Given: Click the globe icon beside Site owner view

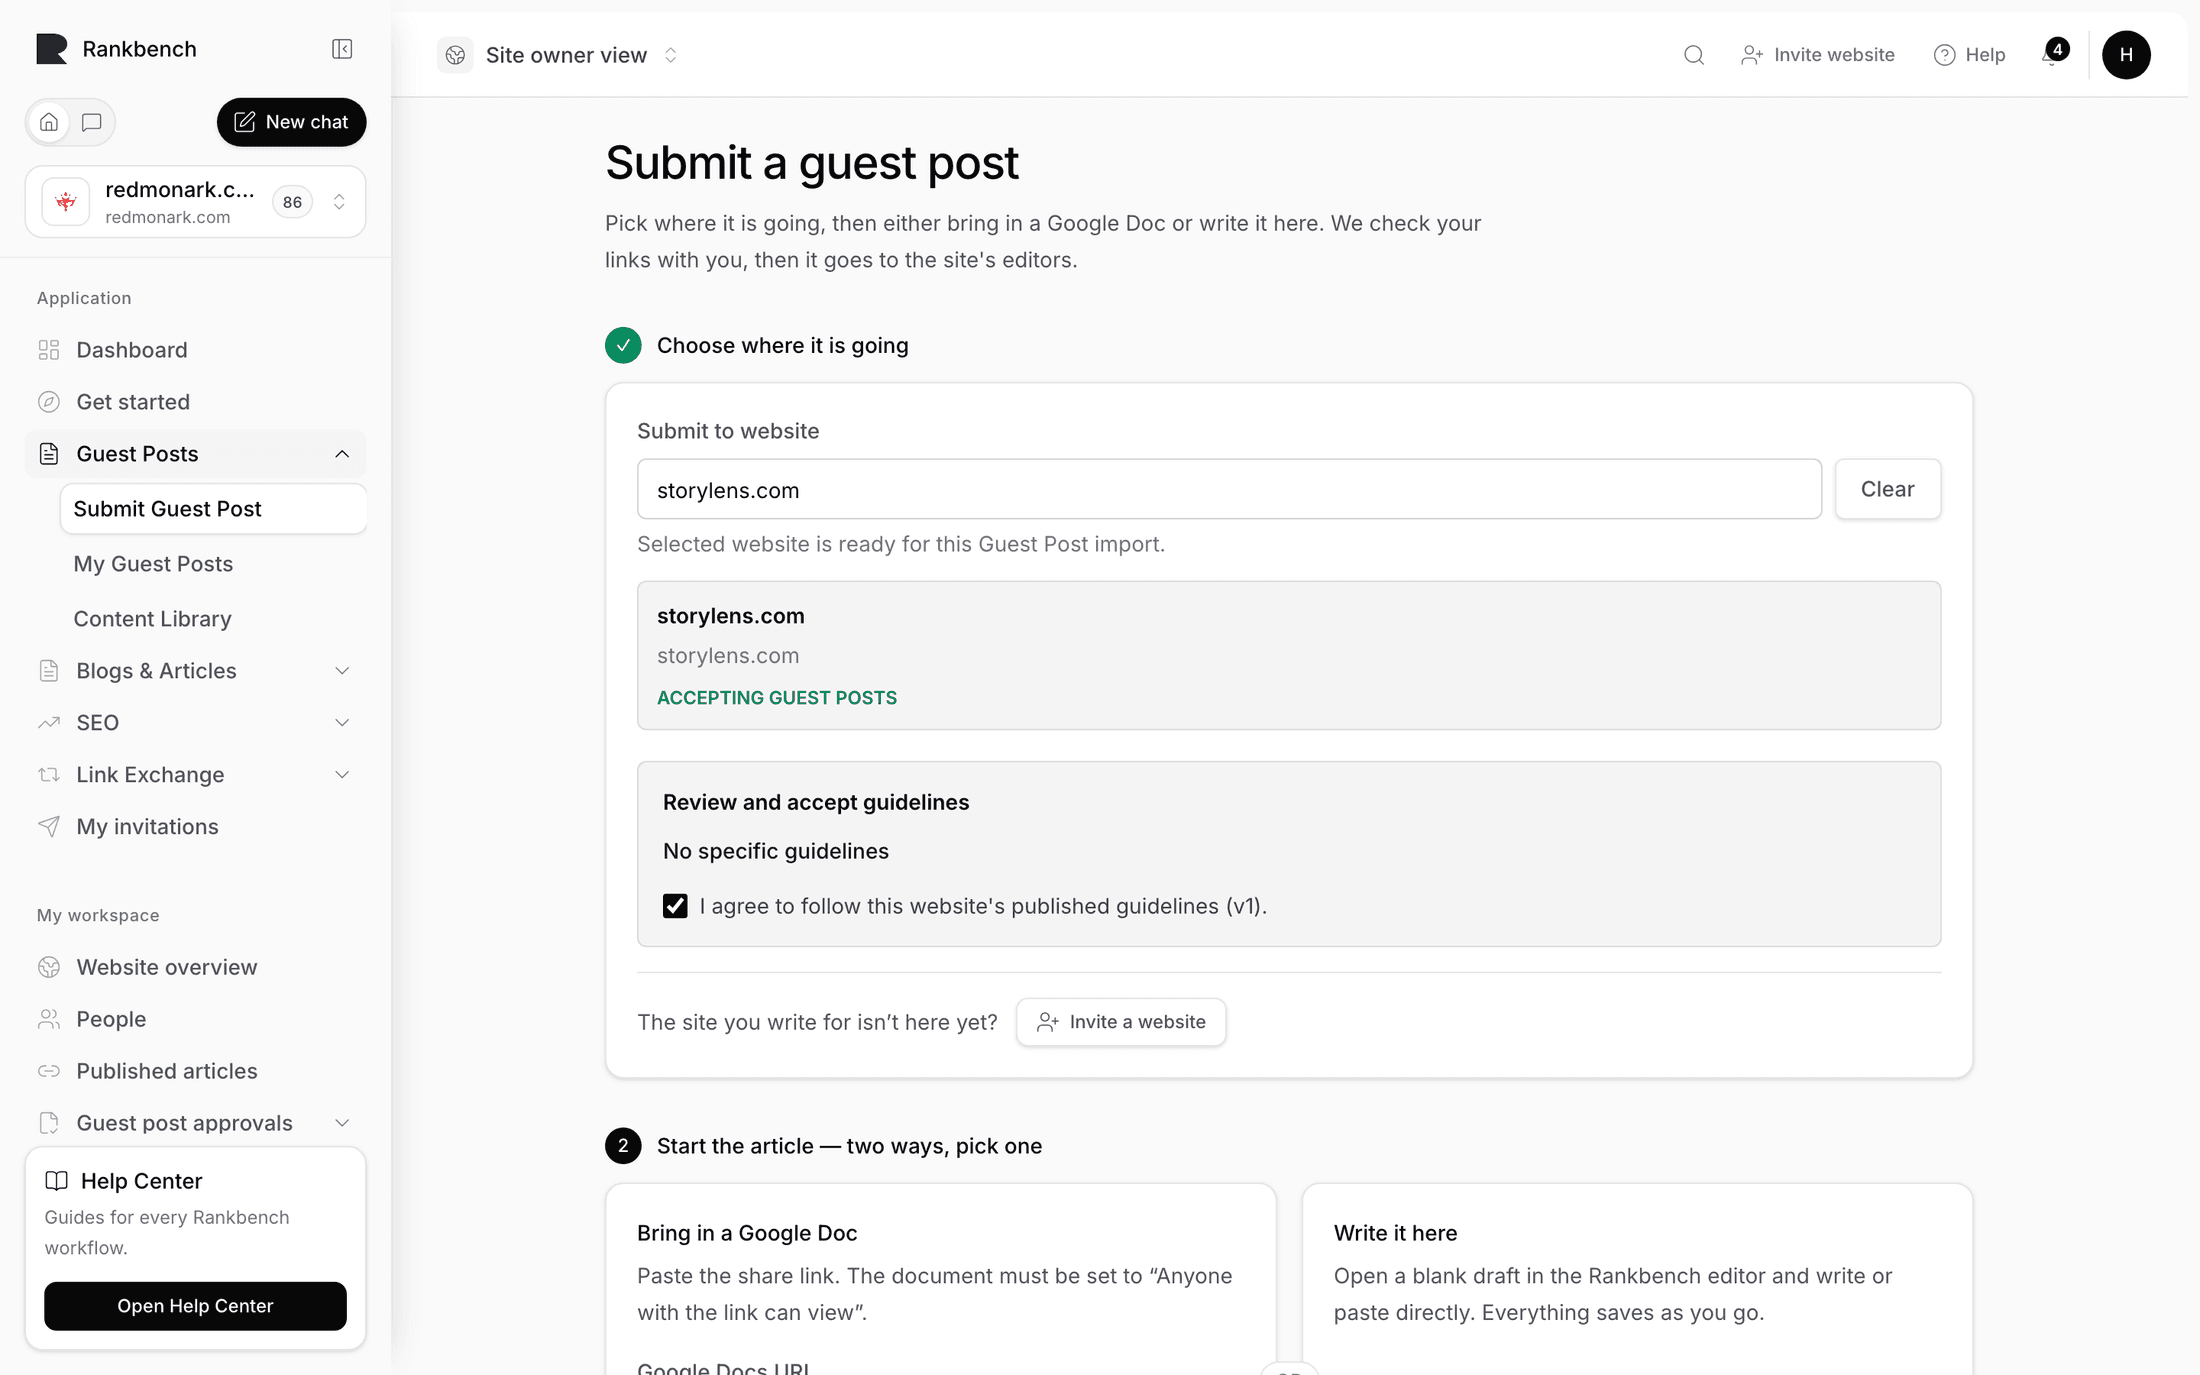Looking at the screenshot, I should (455, 55).
